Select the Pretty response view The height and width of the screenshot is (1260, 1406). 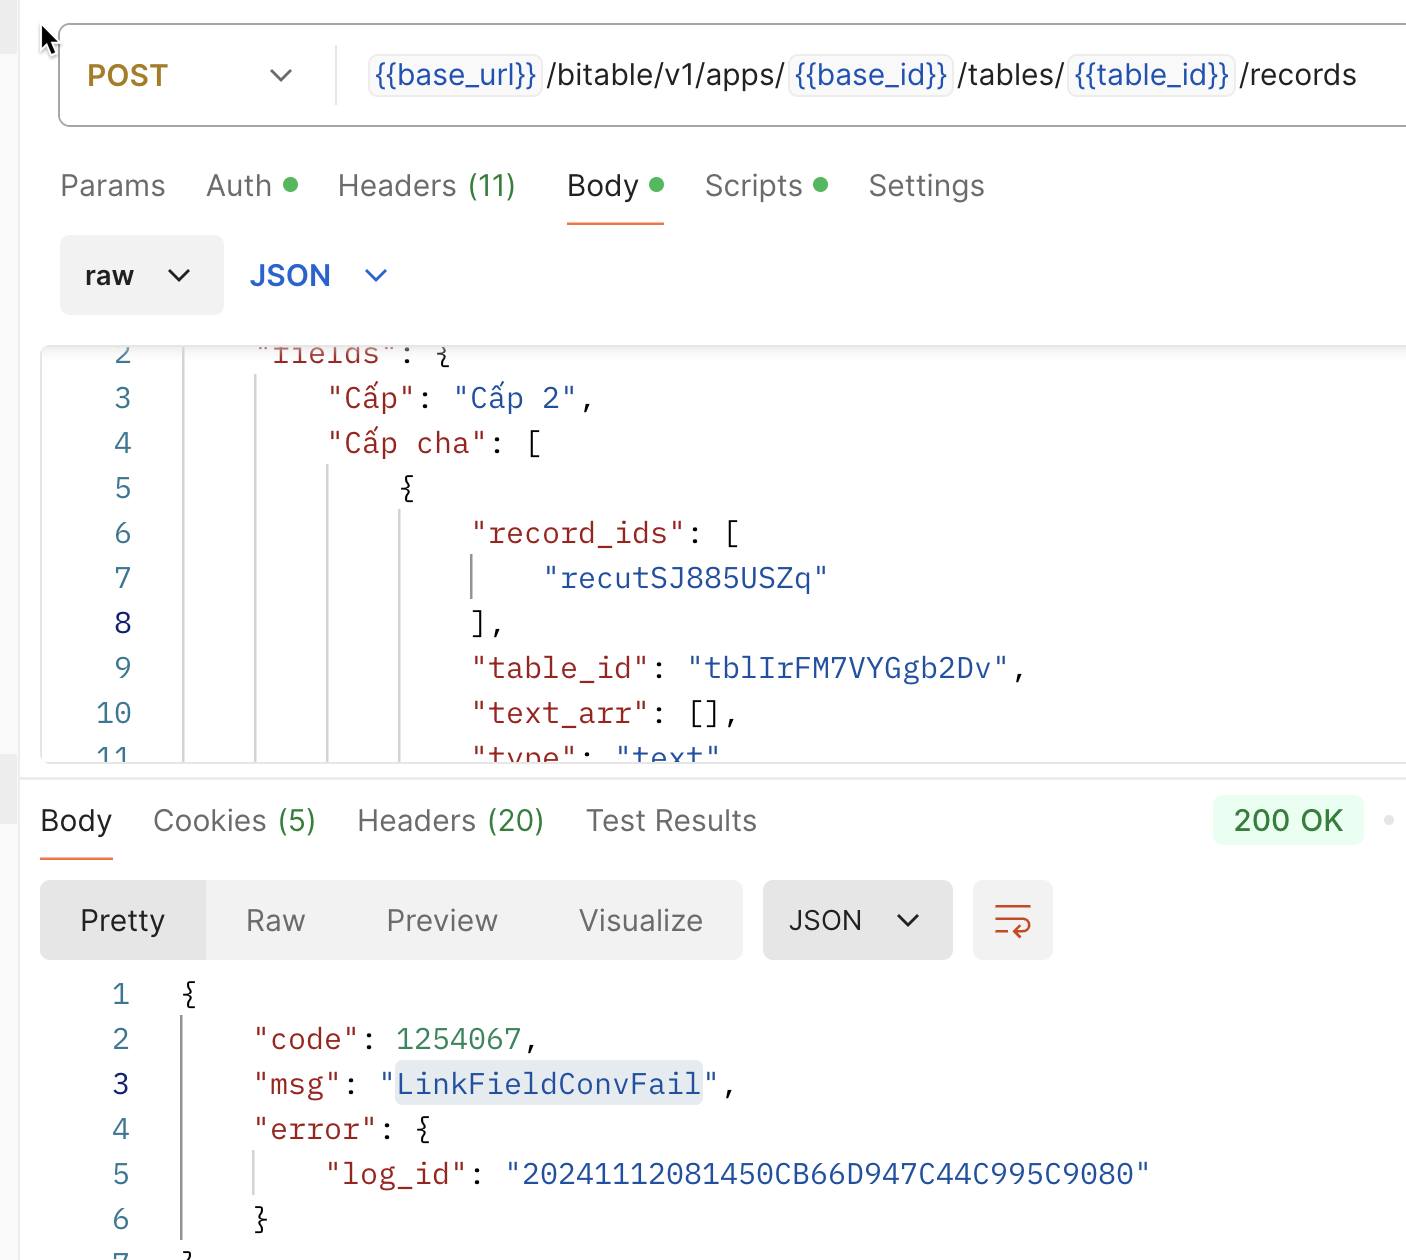[x=123, y=920]
